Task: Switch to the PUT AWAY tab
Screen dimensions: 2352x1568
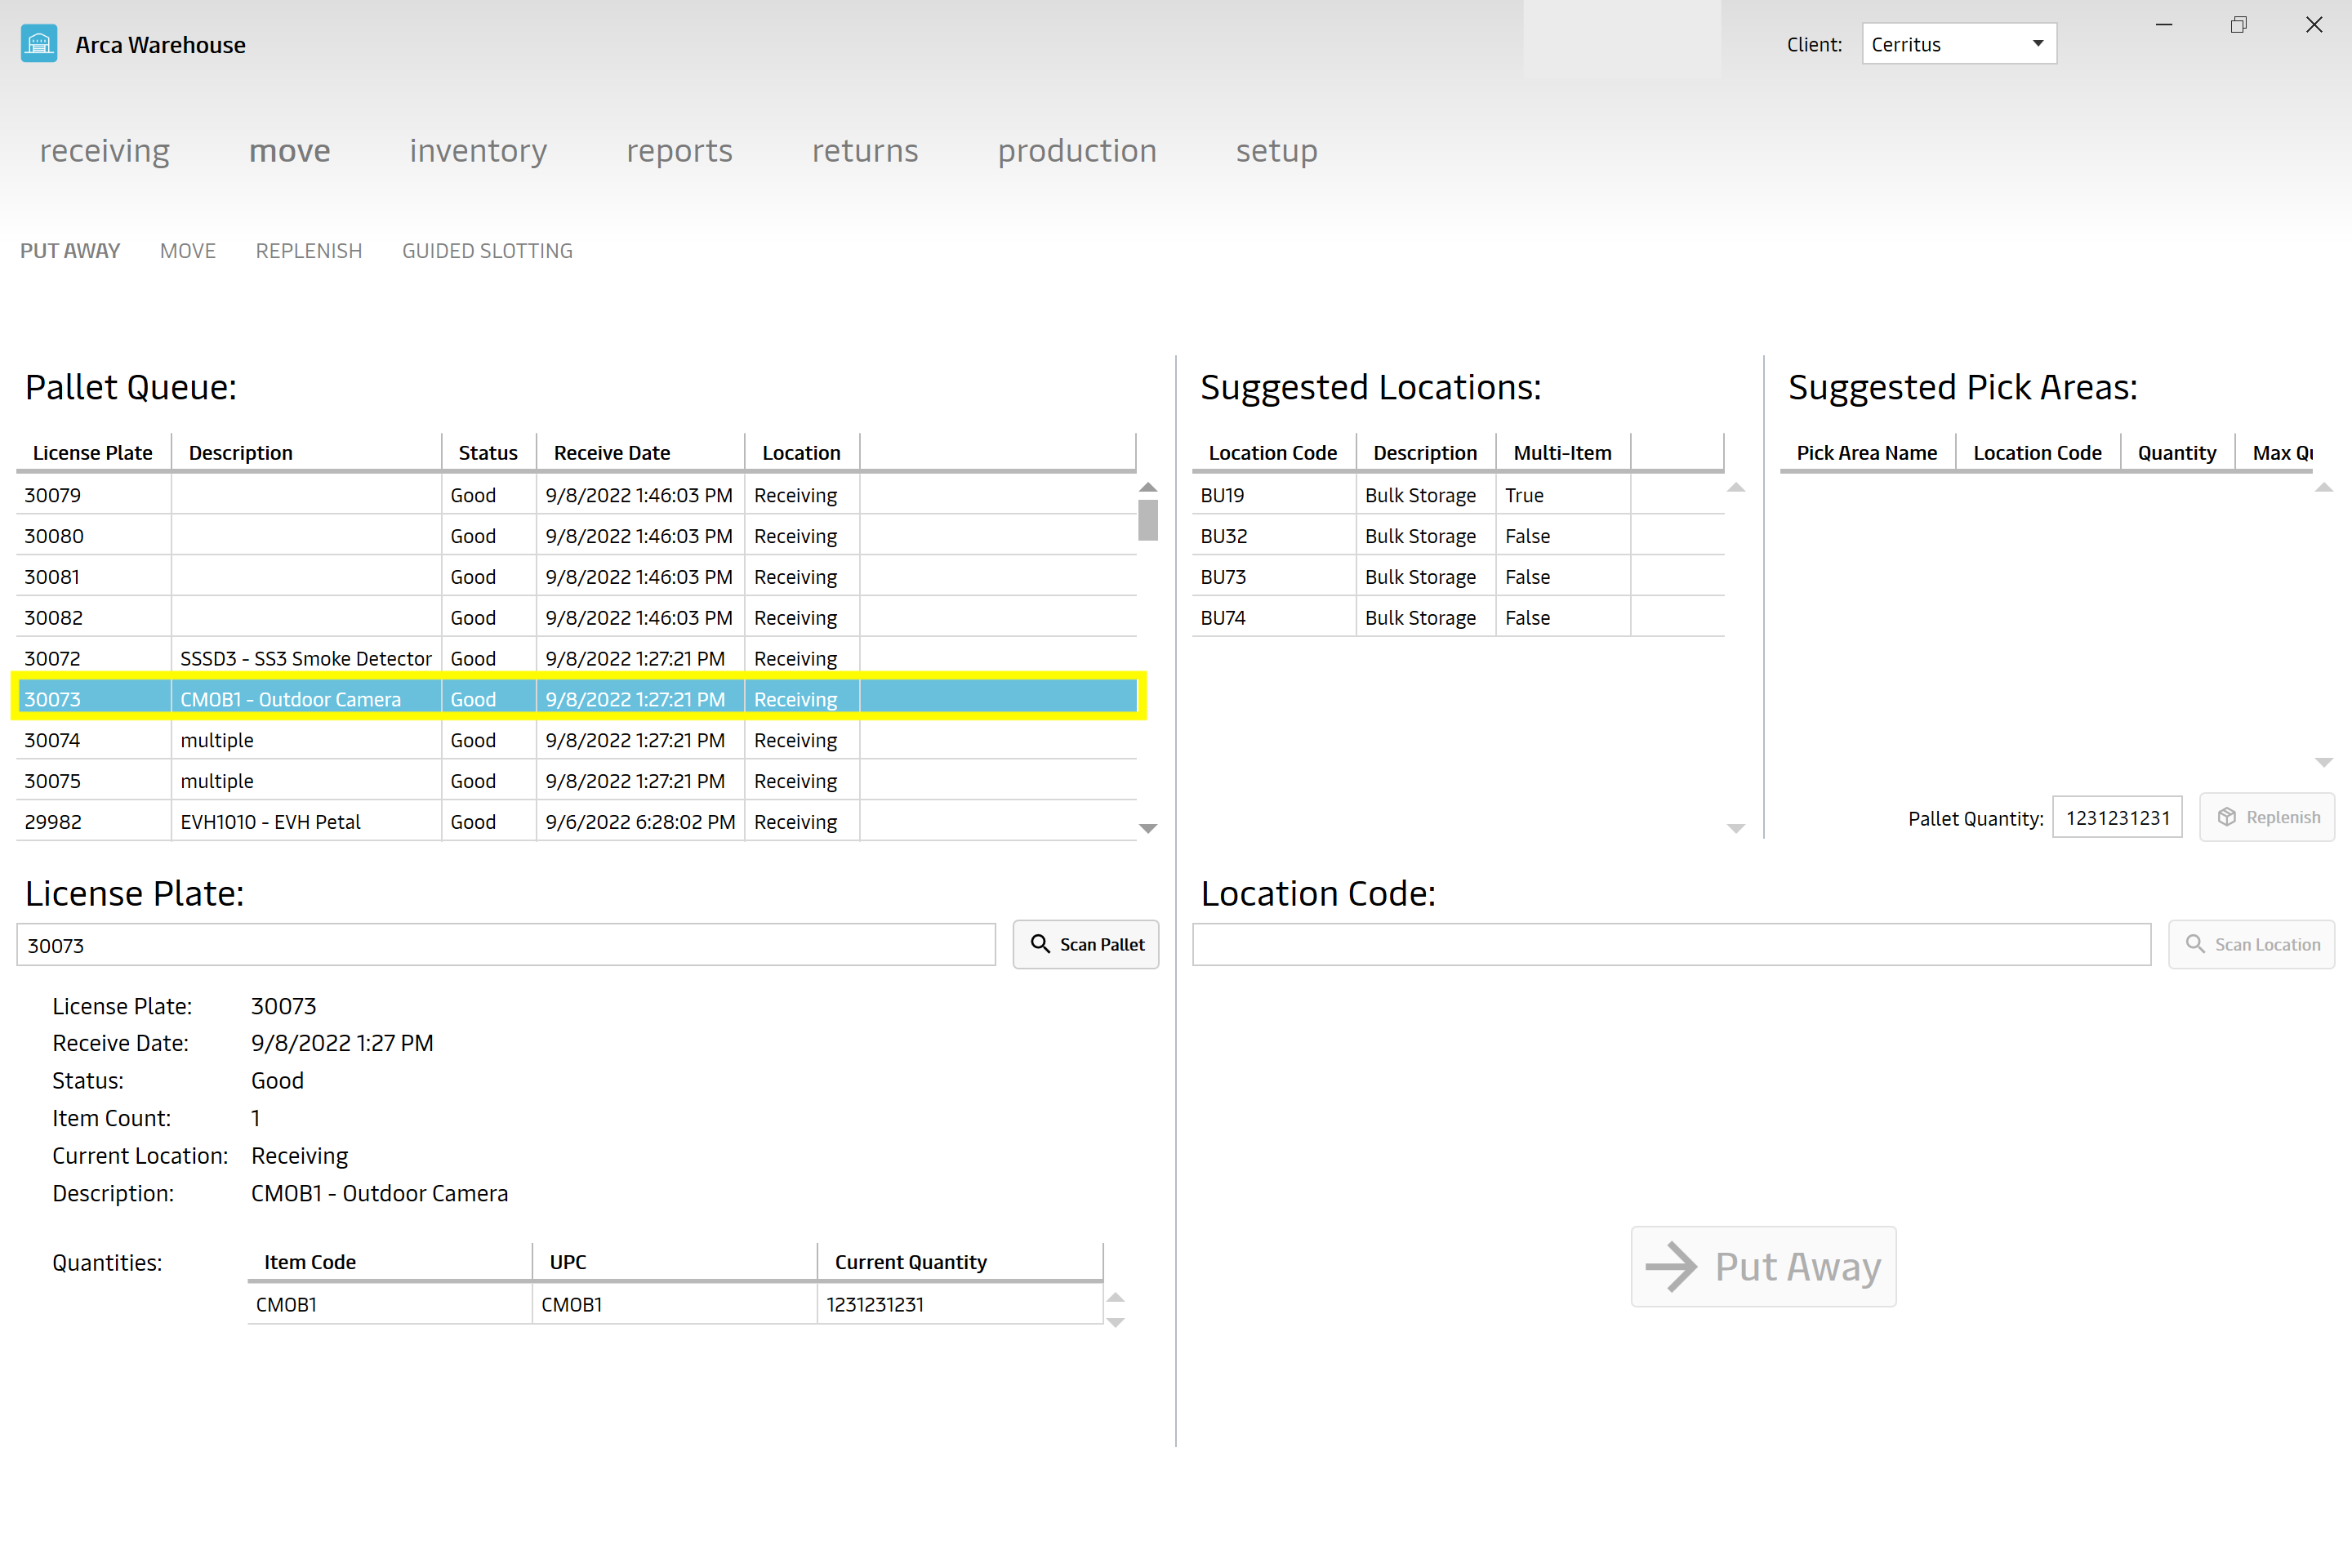Action: point(70,251)
